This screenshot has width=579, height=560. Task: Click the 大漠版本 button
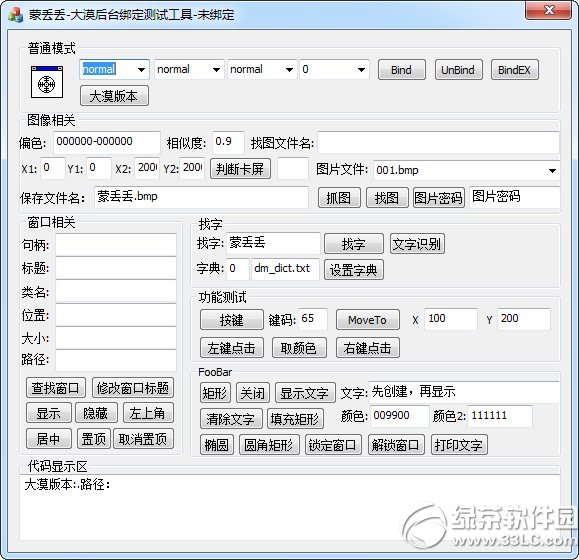tap(114, 96)
